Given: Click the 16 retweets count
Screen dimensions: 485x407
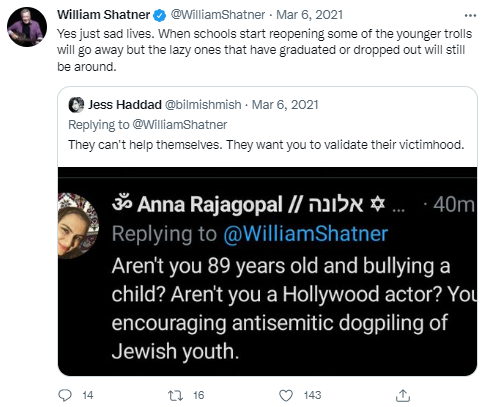Looking at the screenshot, I should pyautogui.click(x=198, y=396).
